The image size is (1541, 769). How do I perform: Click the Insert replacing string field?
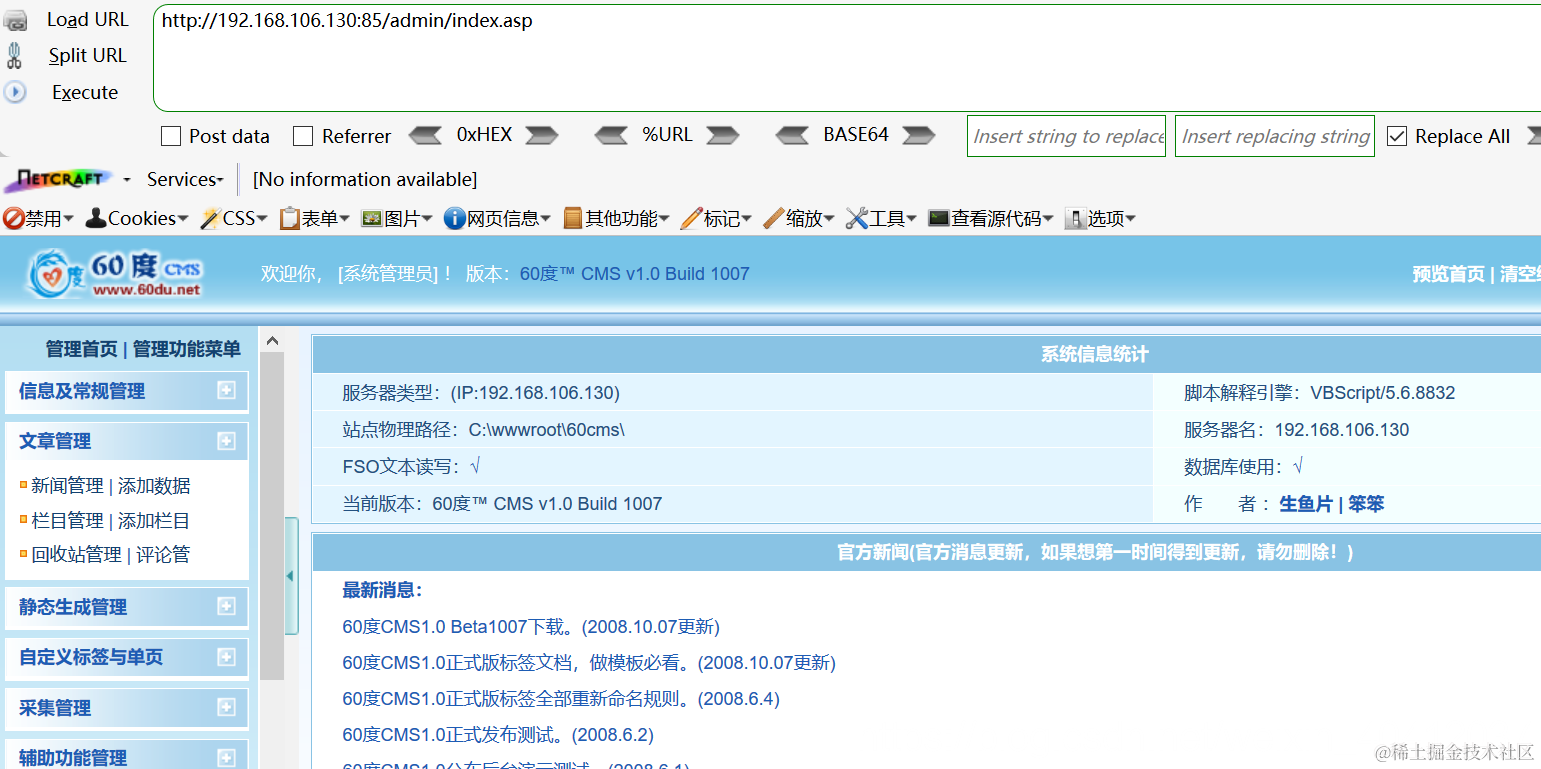(x=1275, y=136)
